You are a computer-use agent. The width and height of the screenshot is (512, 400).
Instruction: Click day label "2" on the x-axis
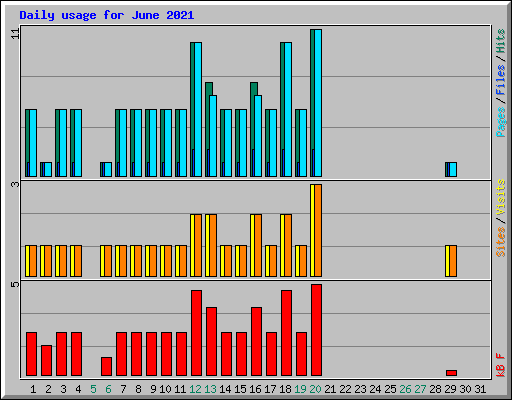click(48, 389)
